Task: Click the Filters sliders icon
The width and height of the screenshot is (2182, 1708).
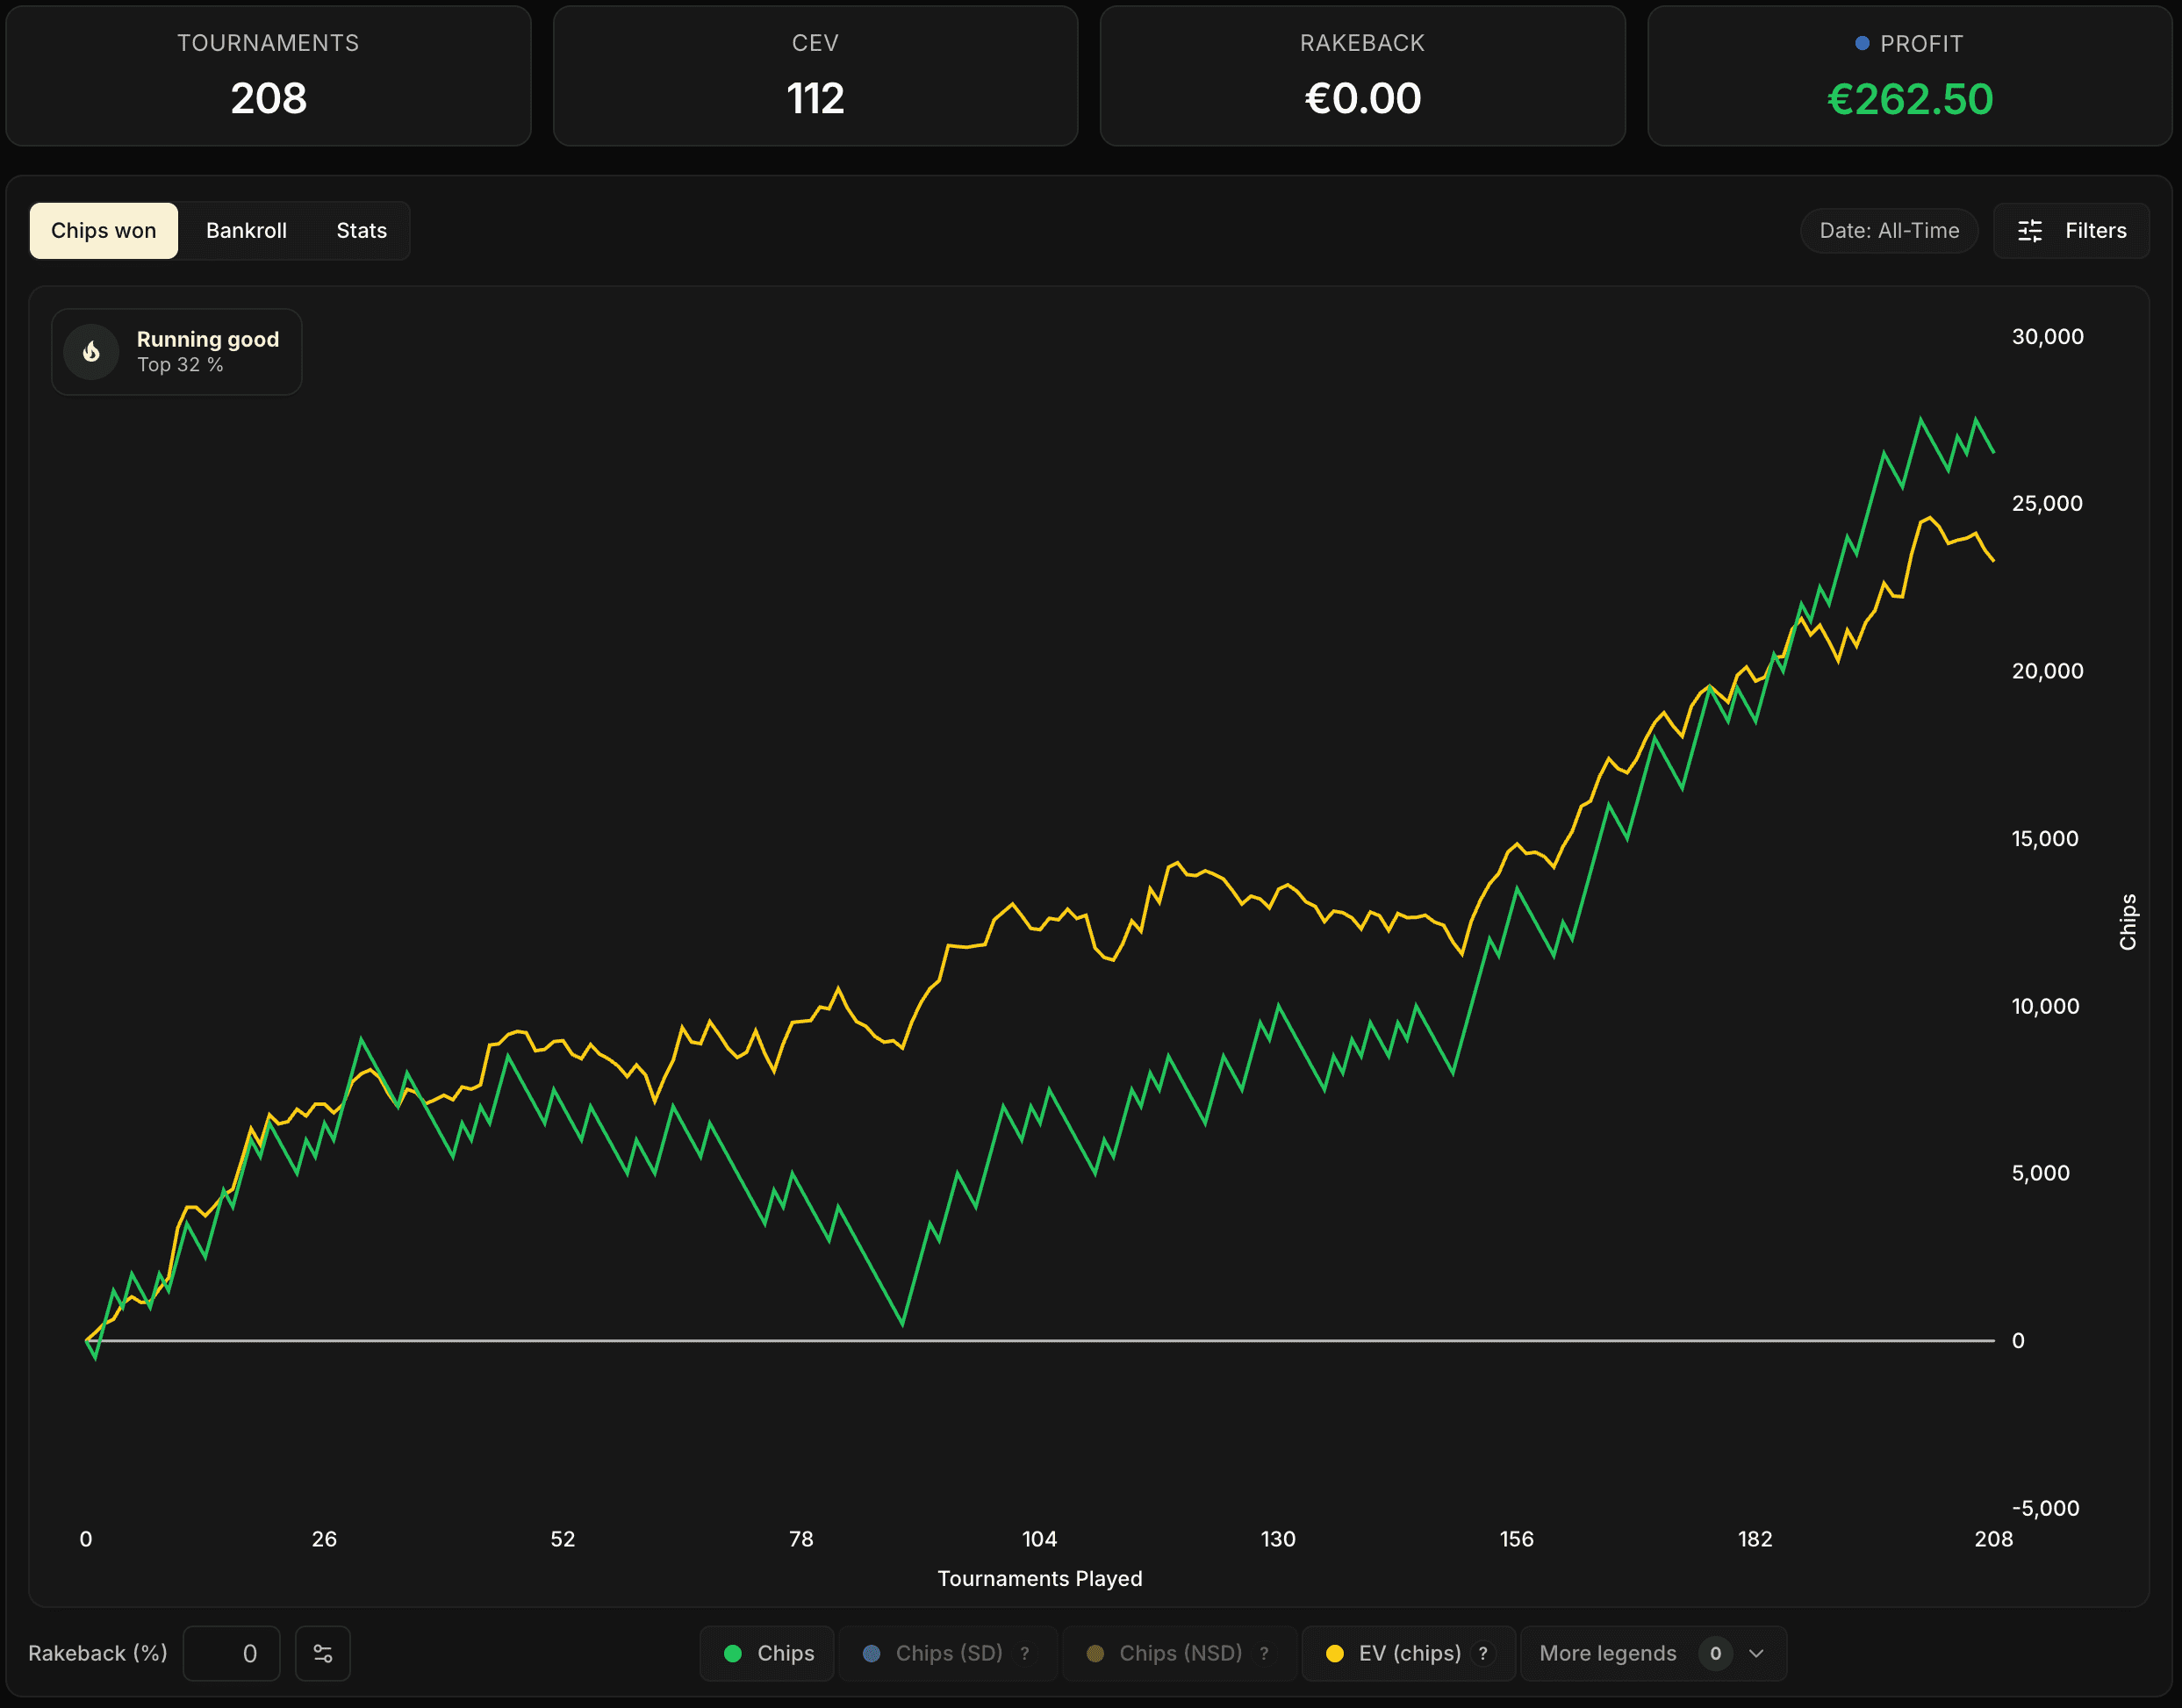Action: (2029, 231)
